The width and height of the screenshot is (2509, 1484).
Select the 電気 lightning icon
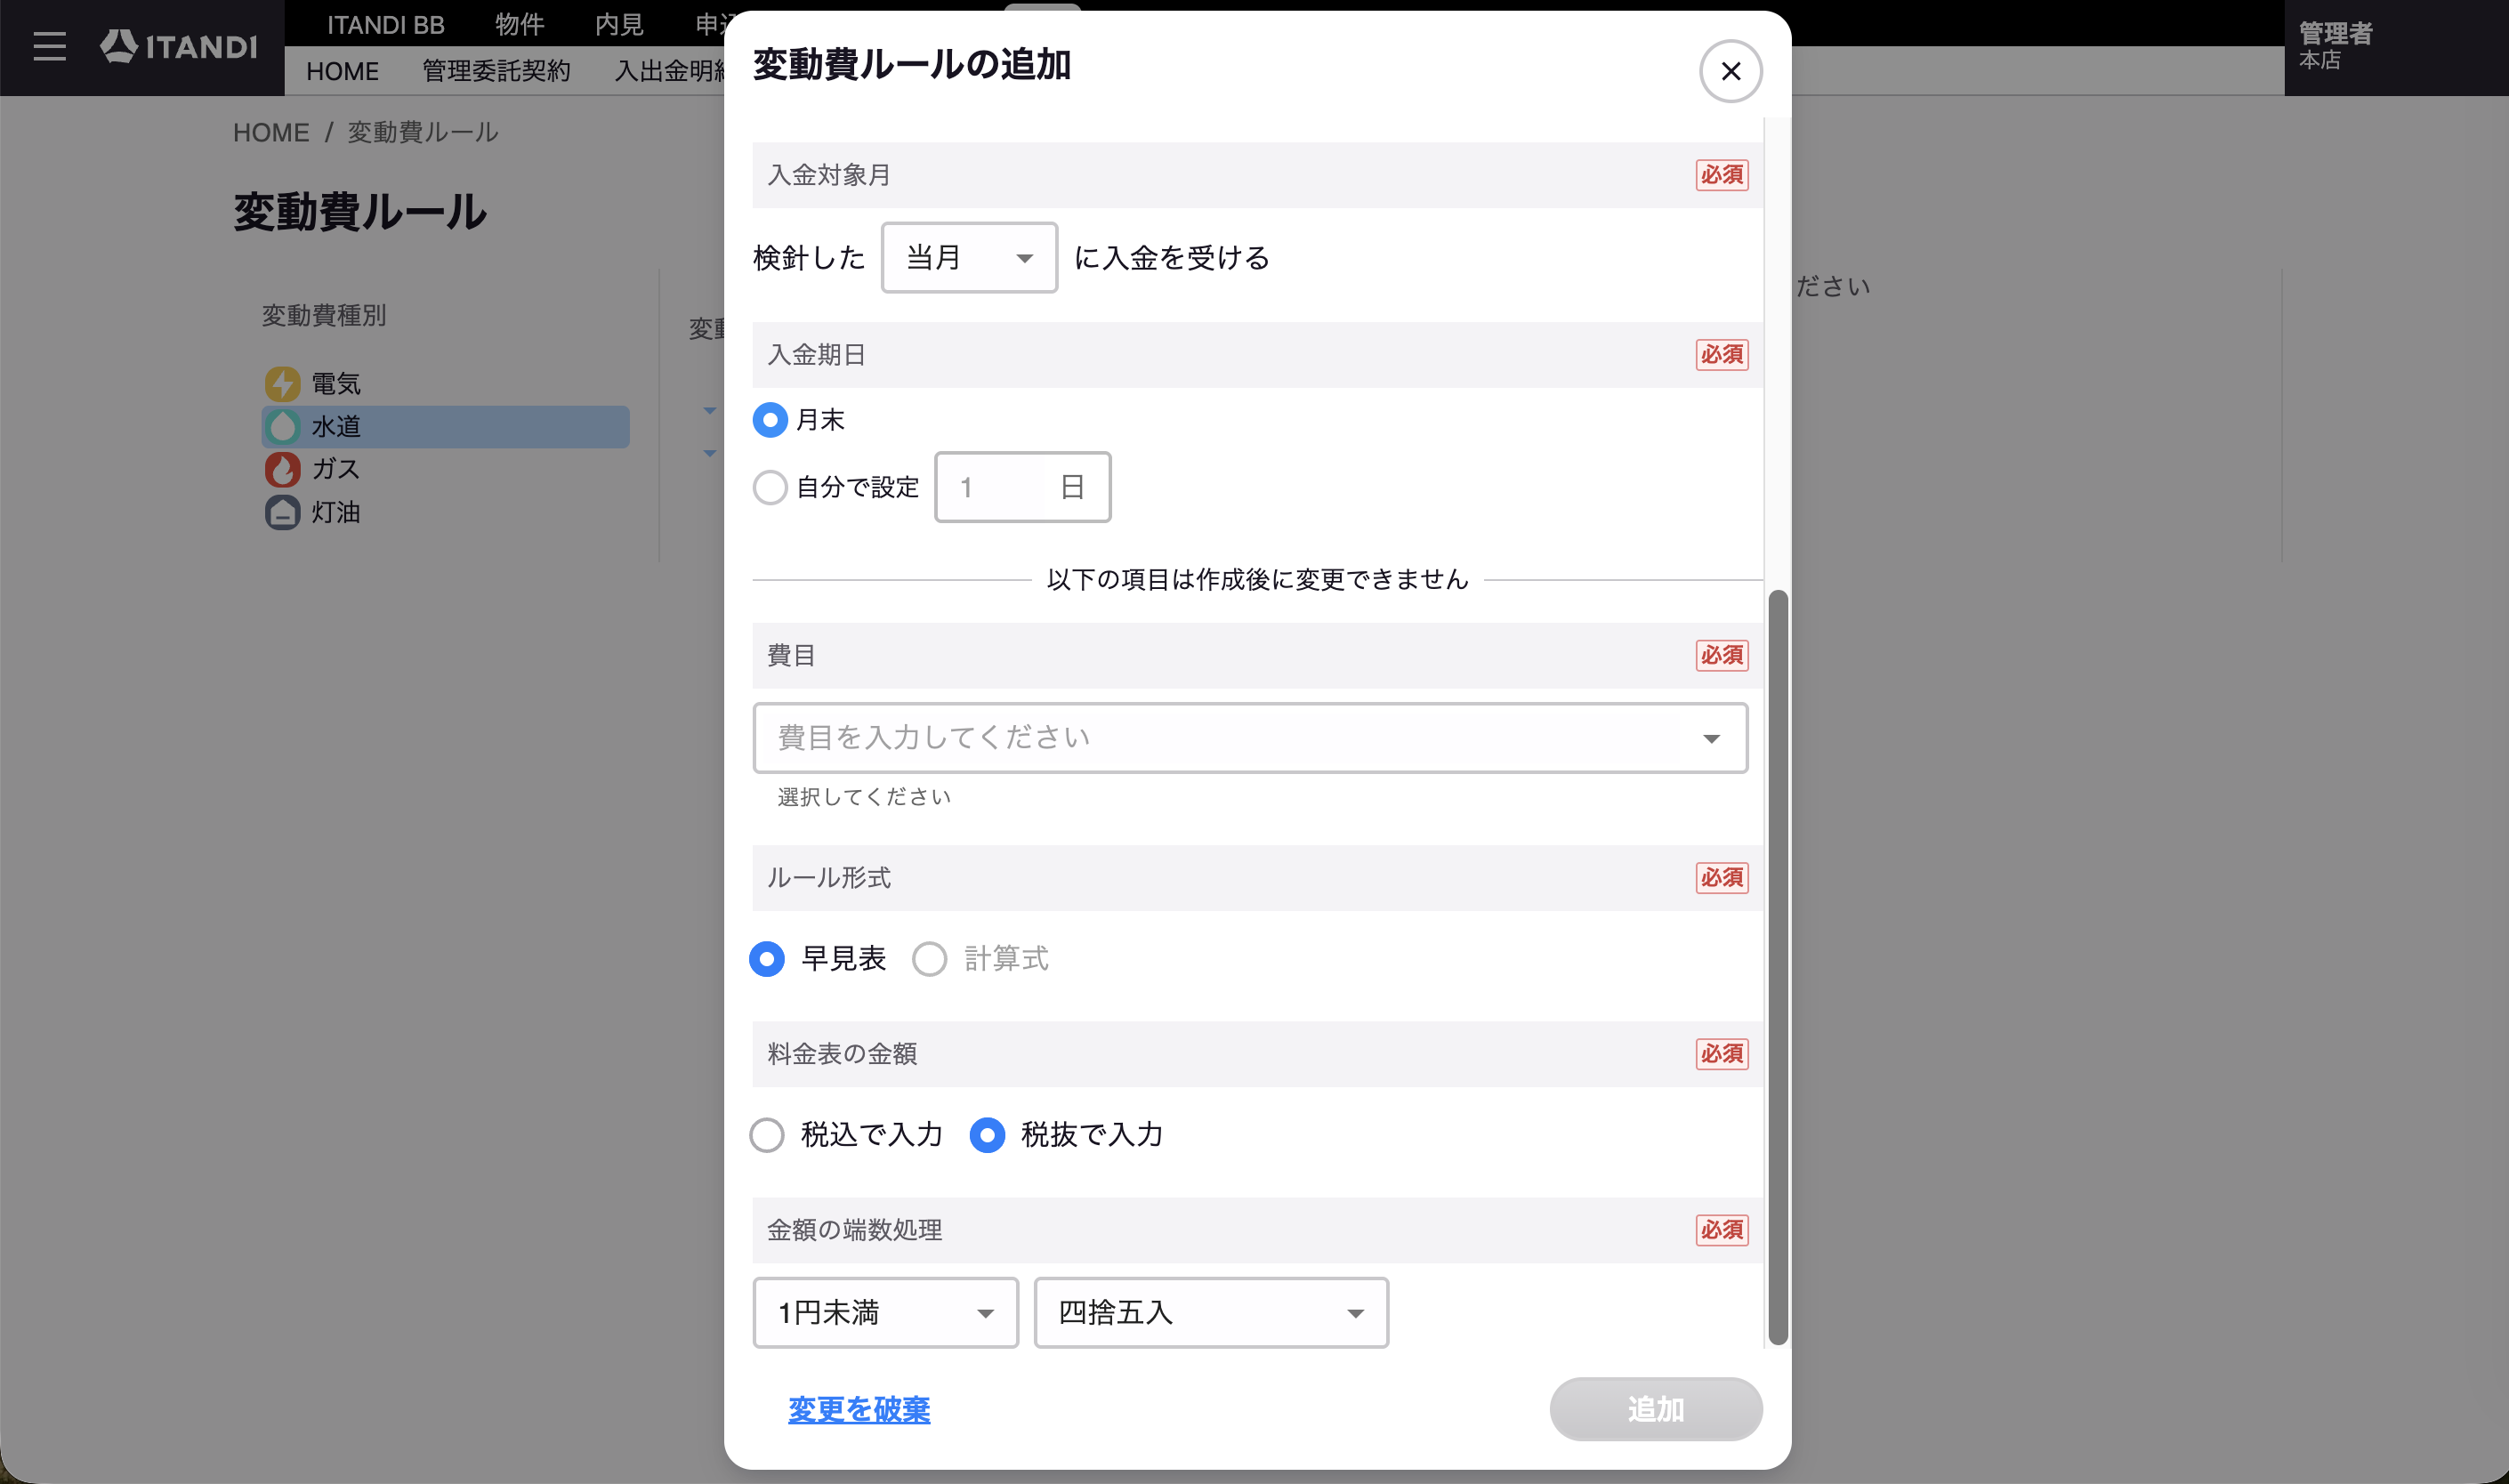click(282, 384)
